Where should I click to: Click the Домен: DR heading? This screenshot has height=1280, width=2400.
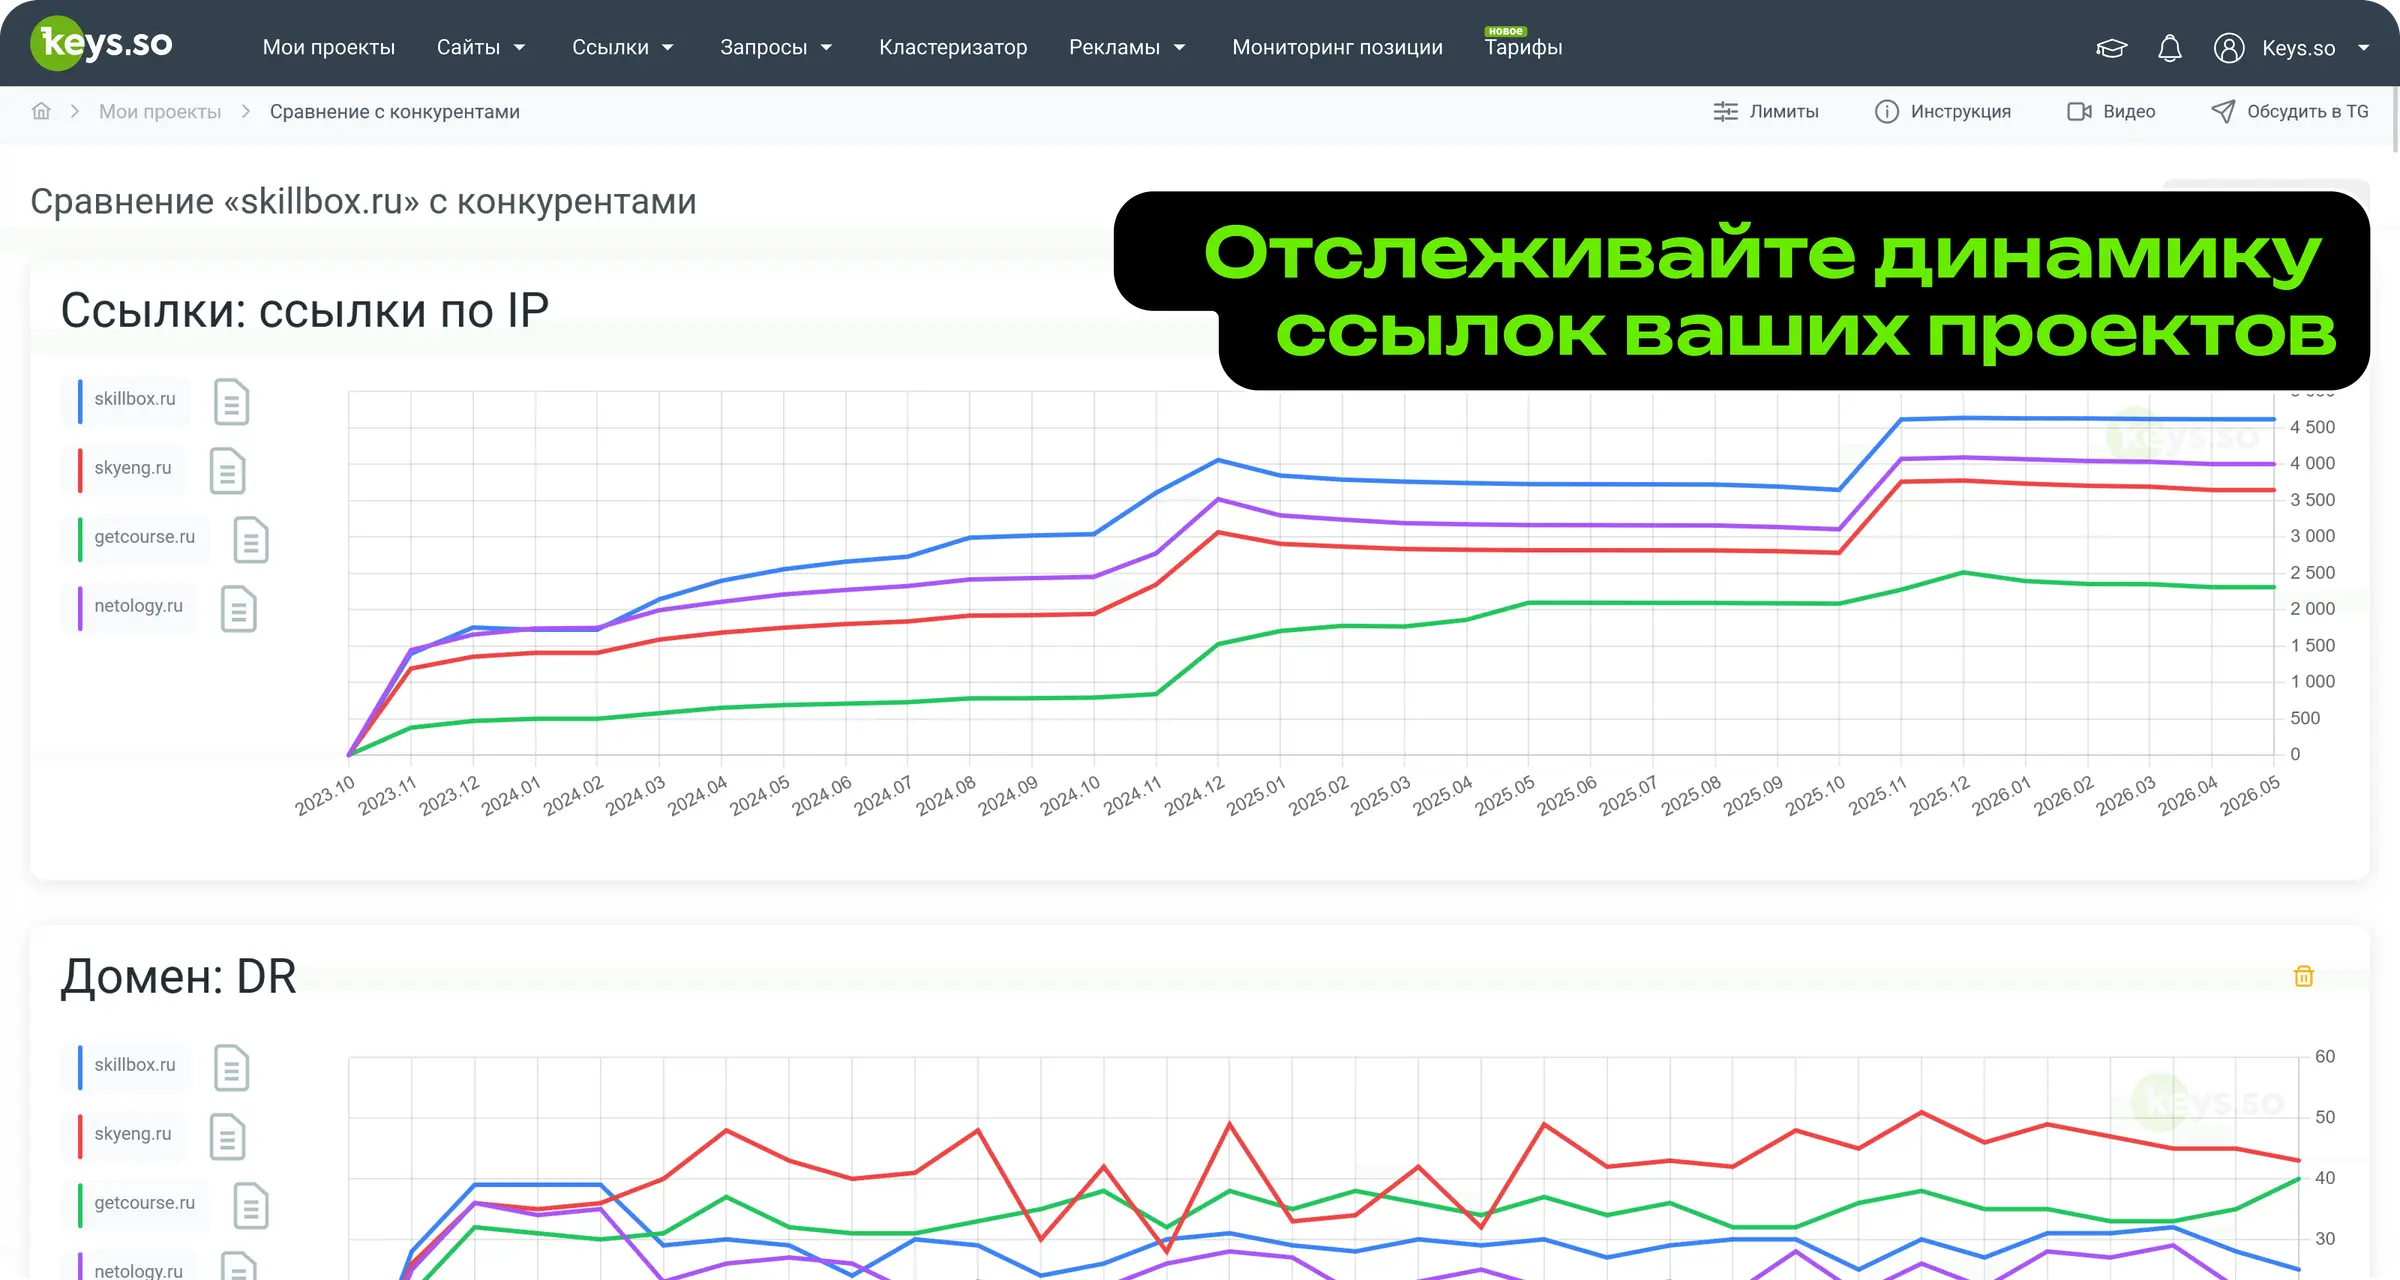click(x=179, y=976)
